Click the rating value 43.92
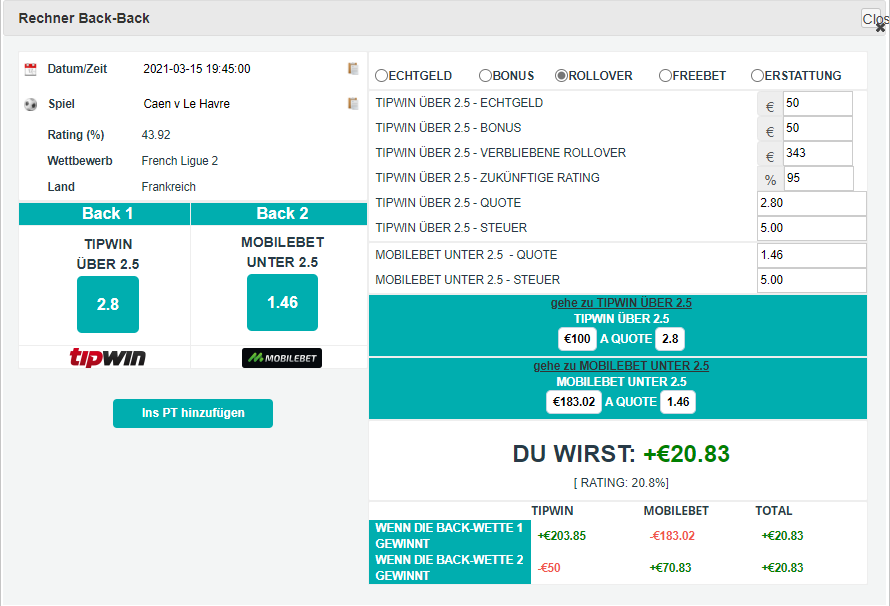 [156, 134]
